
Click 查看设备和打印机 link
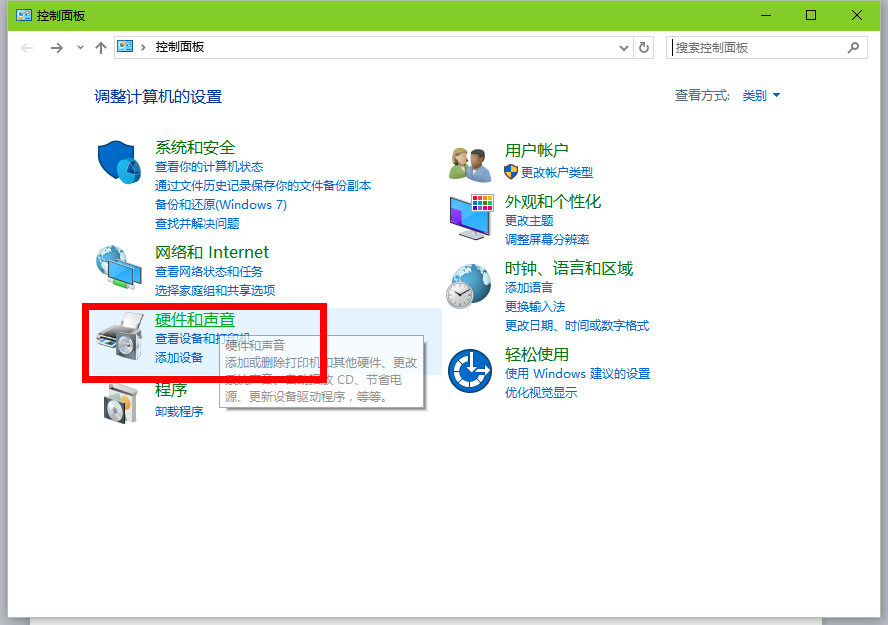coord(202,339)
